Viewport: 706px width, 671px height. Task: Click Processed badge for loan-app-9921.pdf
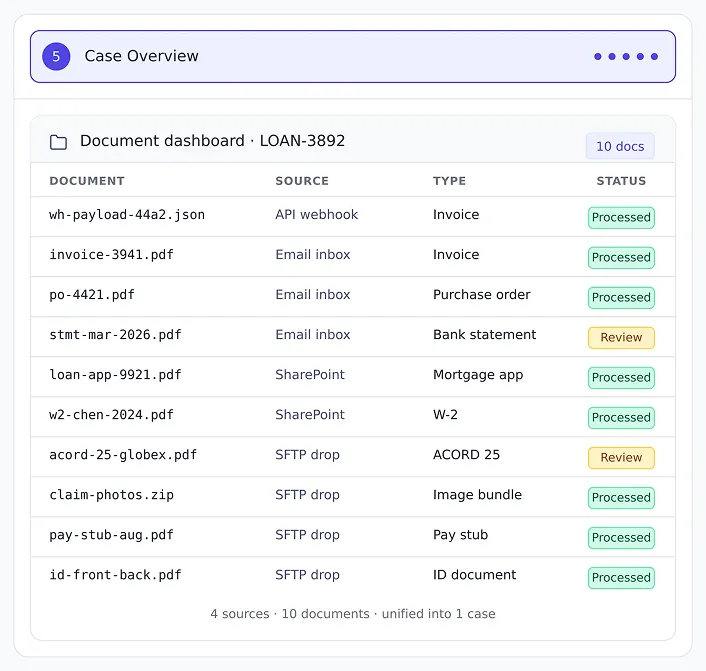[621, 378]
